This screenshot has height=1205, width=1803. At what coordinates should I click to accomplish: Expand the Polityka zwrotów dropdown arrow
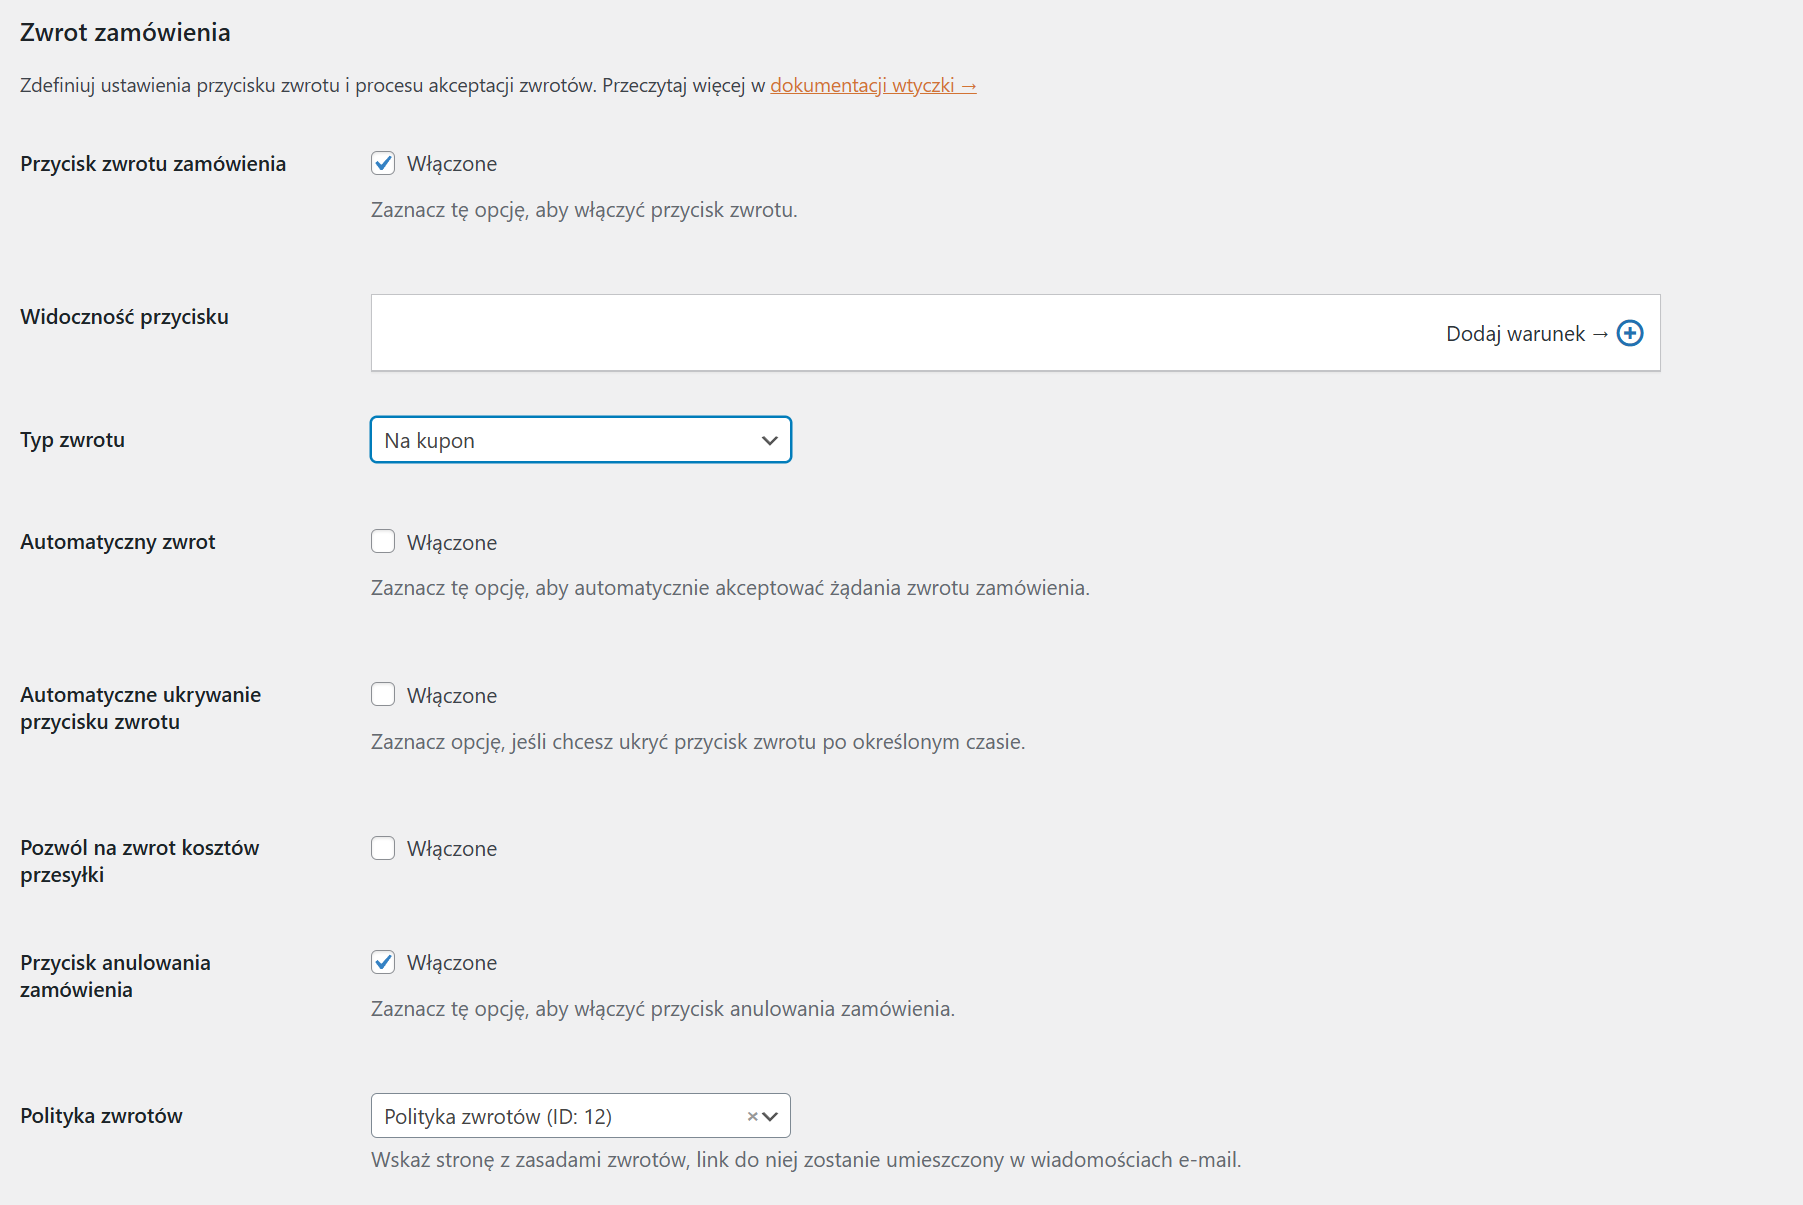pos(770,1117)
